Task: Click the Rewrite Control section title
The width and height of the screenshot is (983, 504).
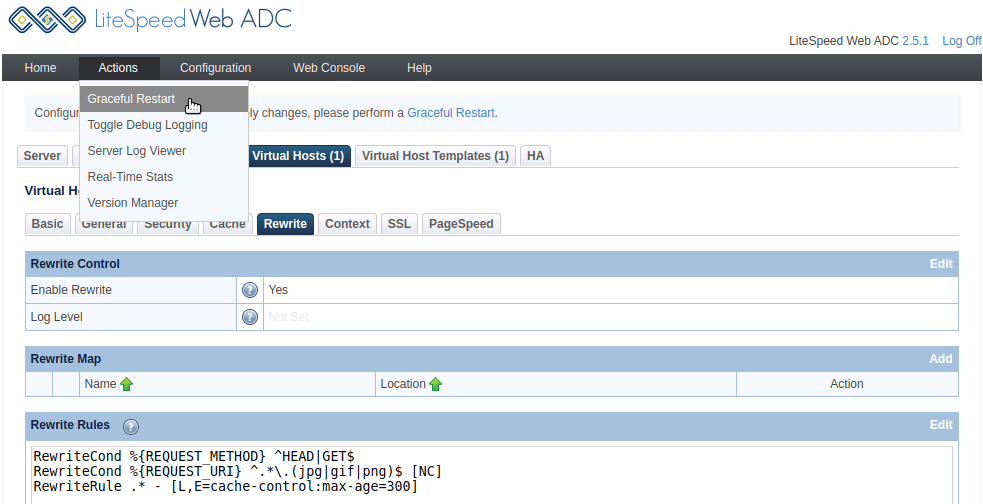Action: pyautogui.click(x=75, y=264)
